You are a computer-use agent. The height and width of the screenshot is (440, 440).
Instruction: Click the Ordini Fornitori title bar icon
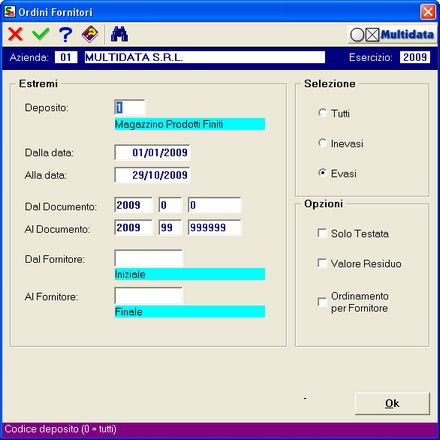(x=10, y=12)
